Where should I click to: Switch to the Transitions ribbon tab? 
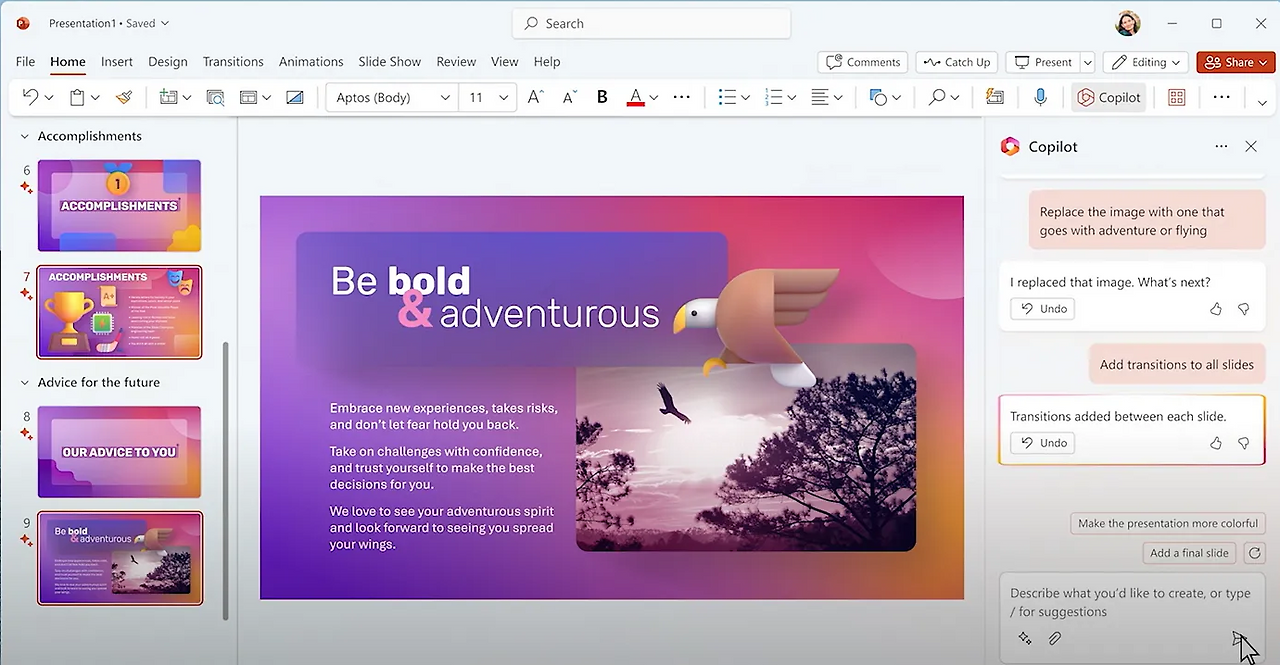(x=233, y=61)
